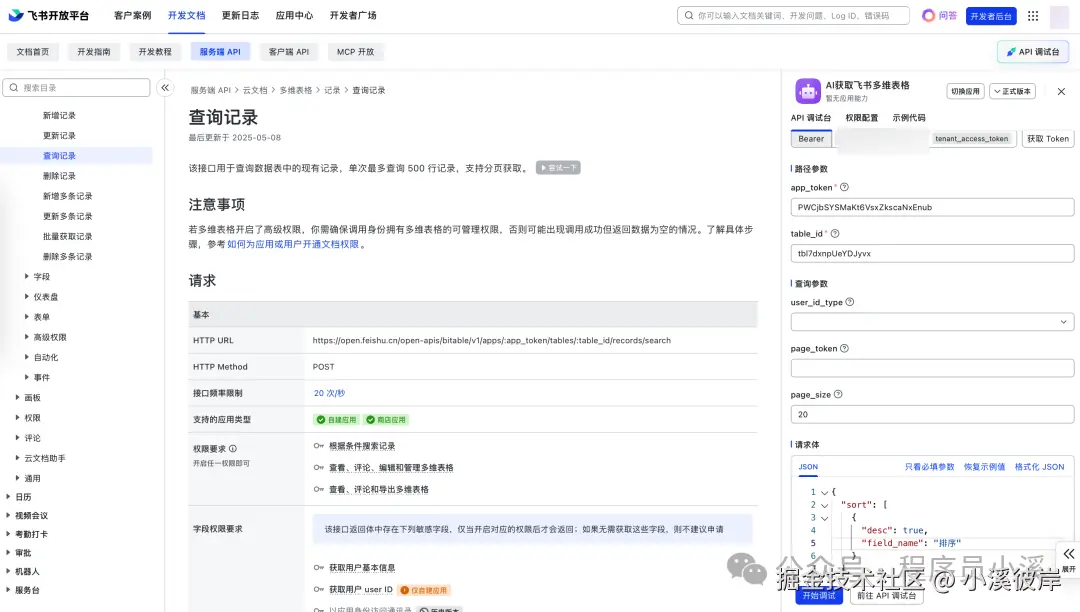Switch to 客户端 API tab
1080x612 pixels.
pyautogui.click(x=289, y=52)
